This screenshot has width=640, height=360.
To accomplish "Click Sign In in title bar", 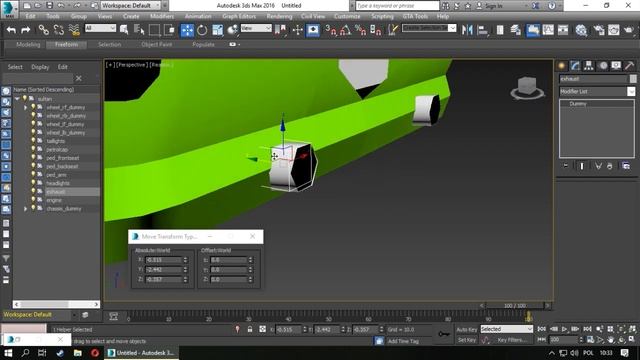I will click(493, 6).
